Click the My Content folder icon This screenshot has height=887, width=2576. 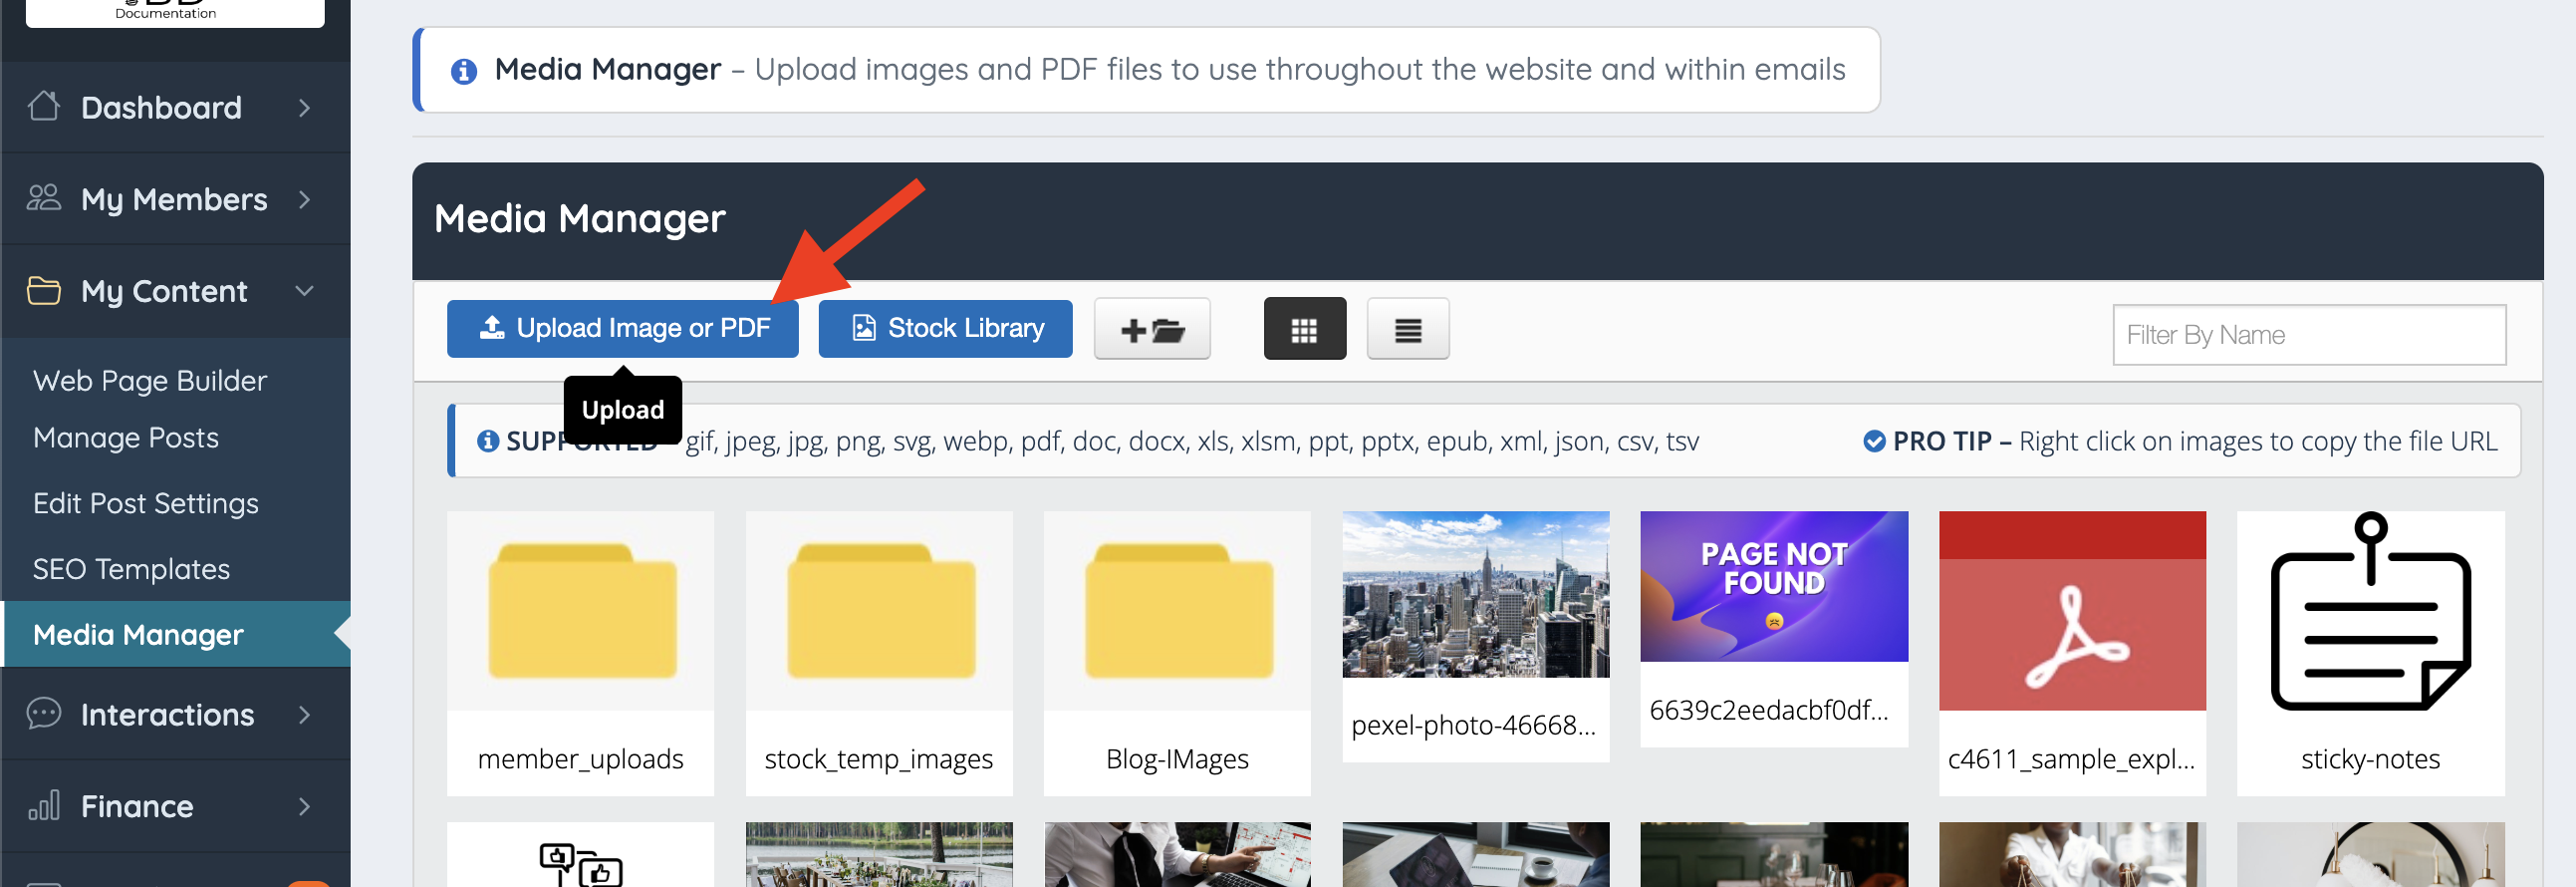click(x=44, y=290)
